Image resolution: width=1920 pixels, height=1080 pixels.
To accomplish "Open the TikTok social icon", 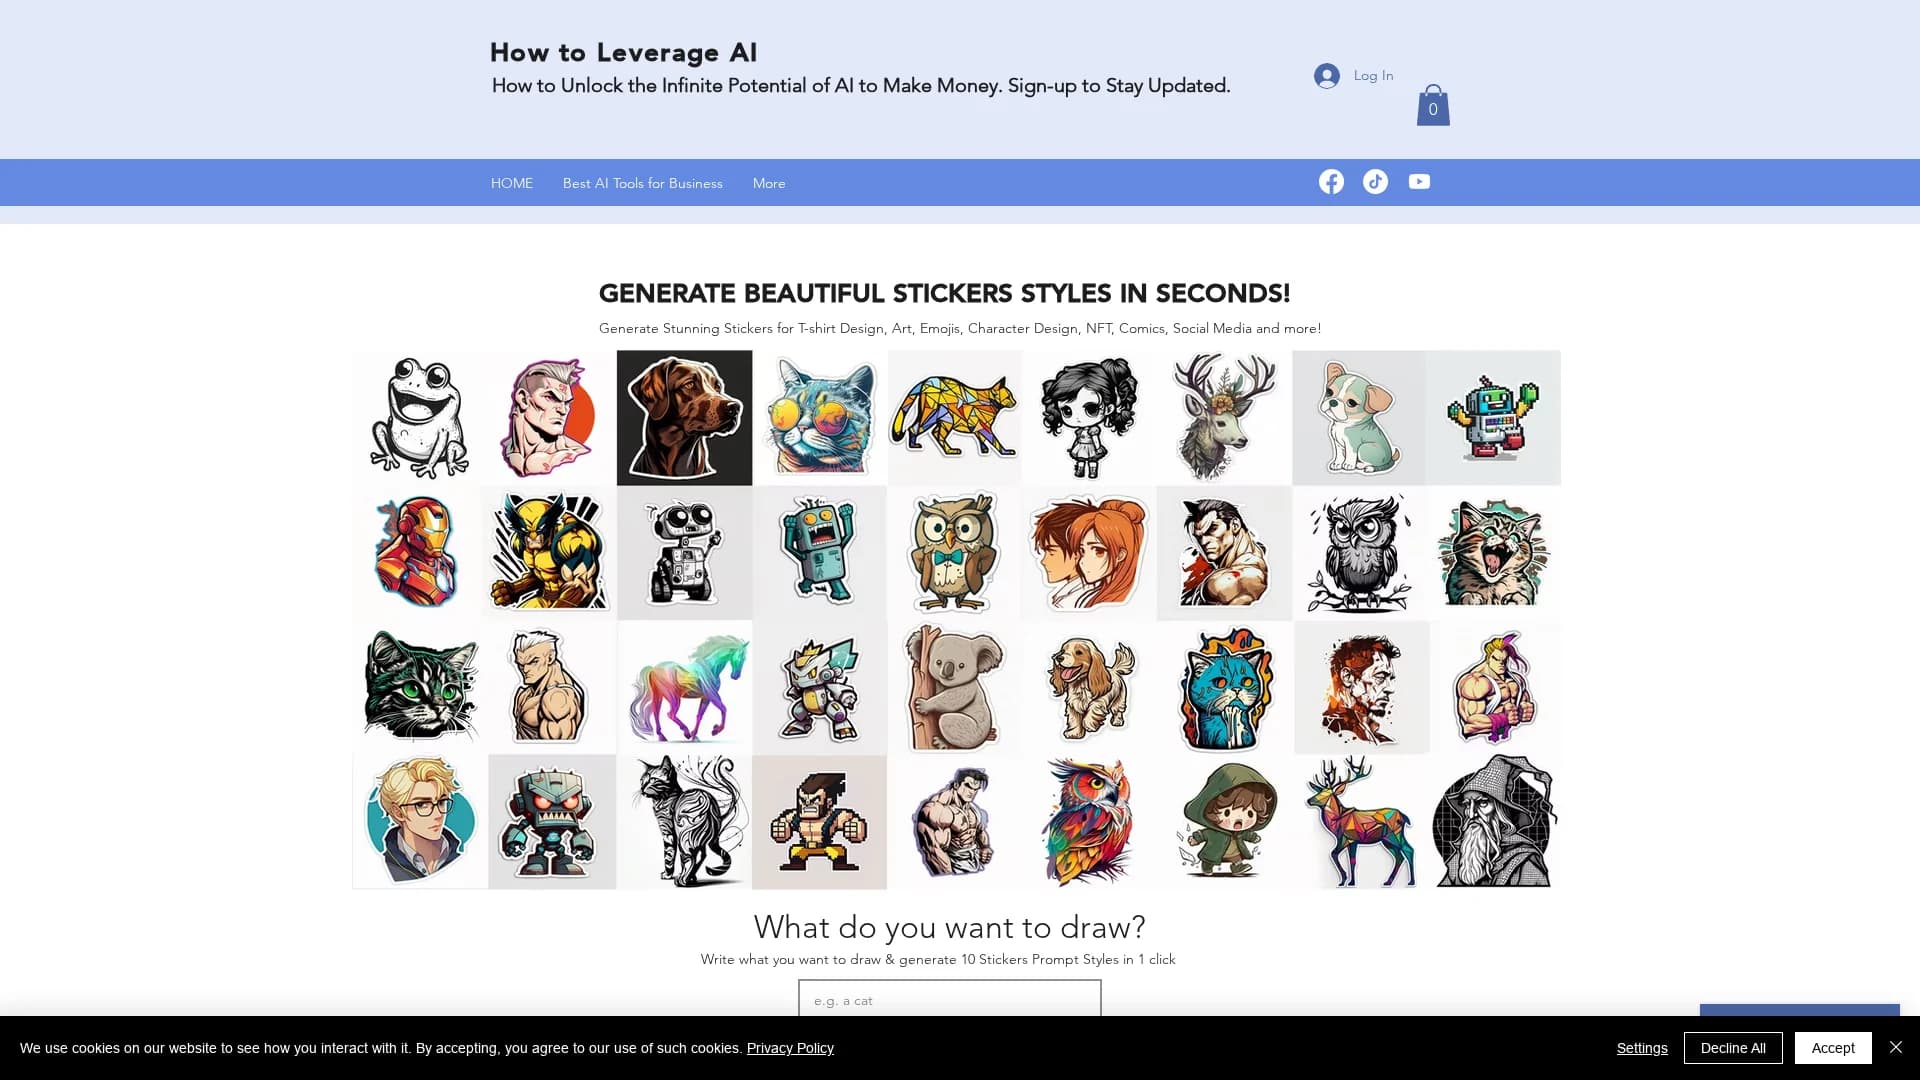I will 1375,181.
